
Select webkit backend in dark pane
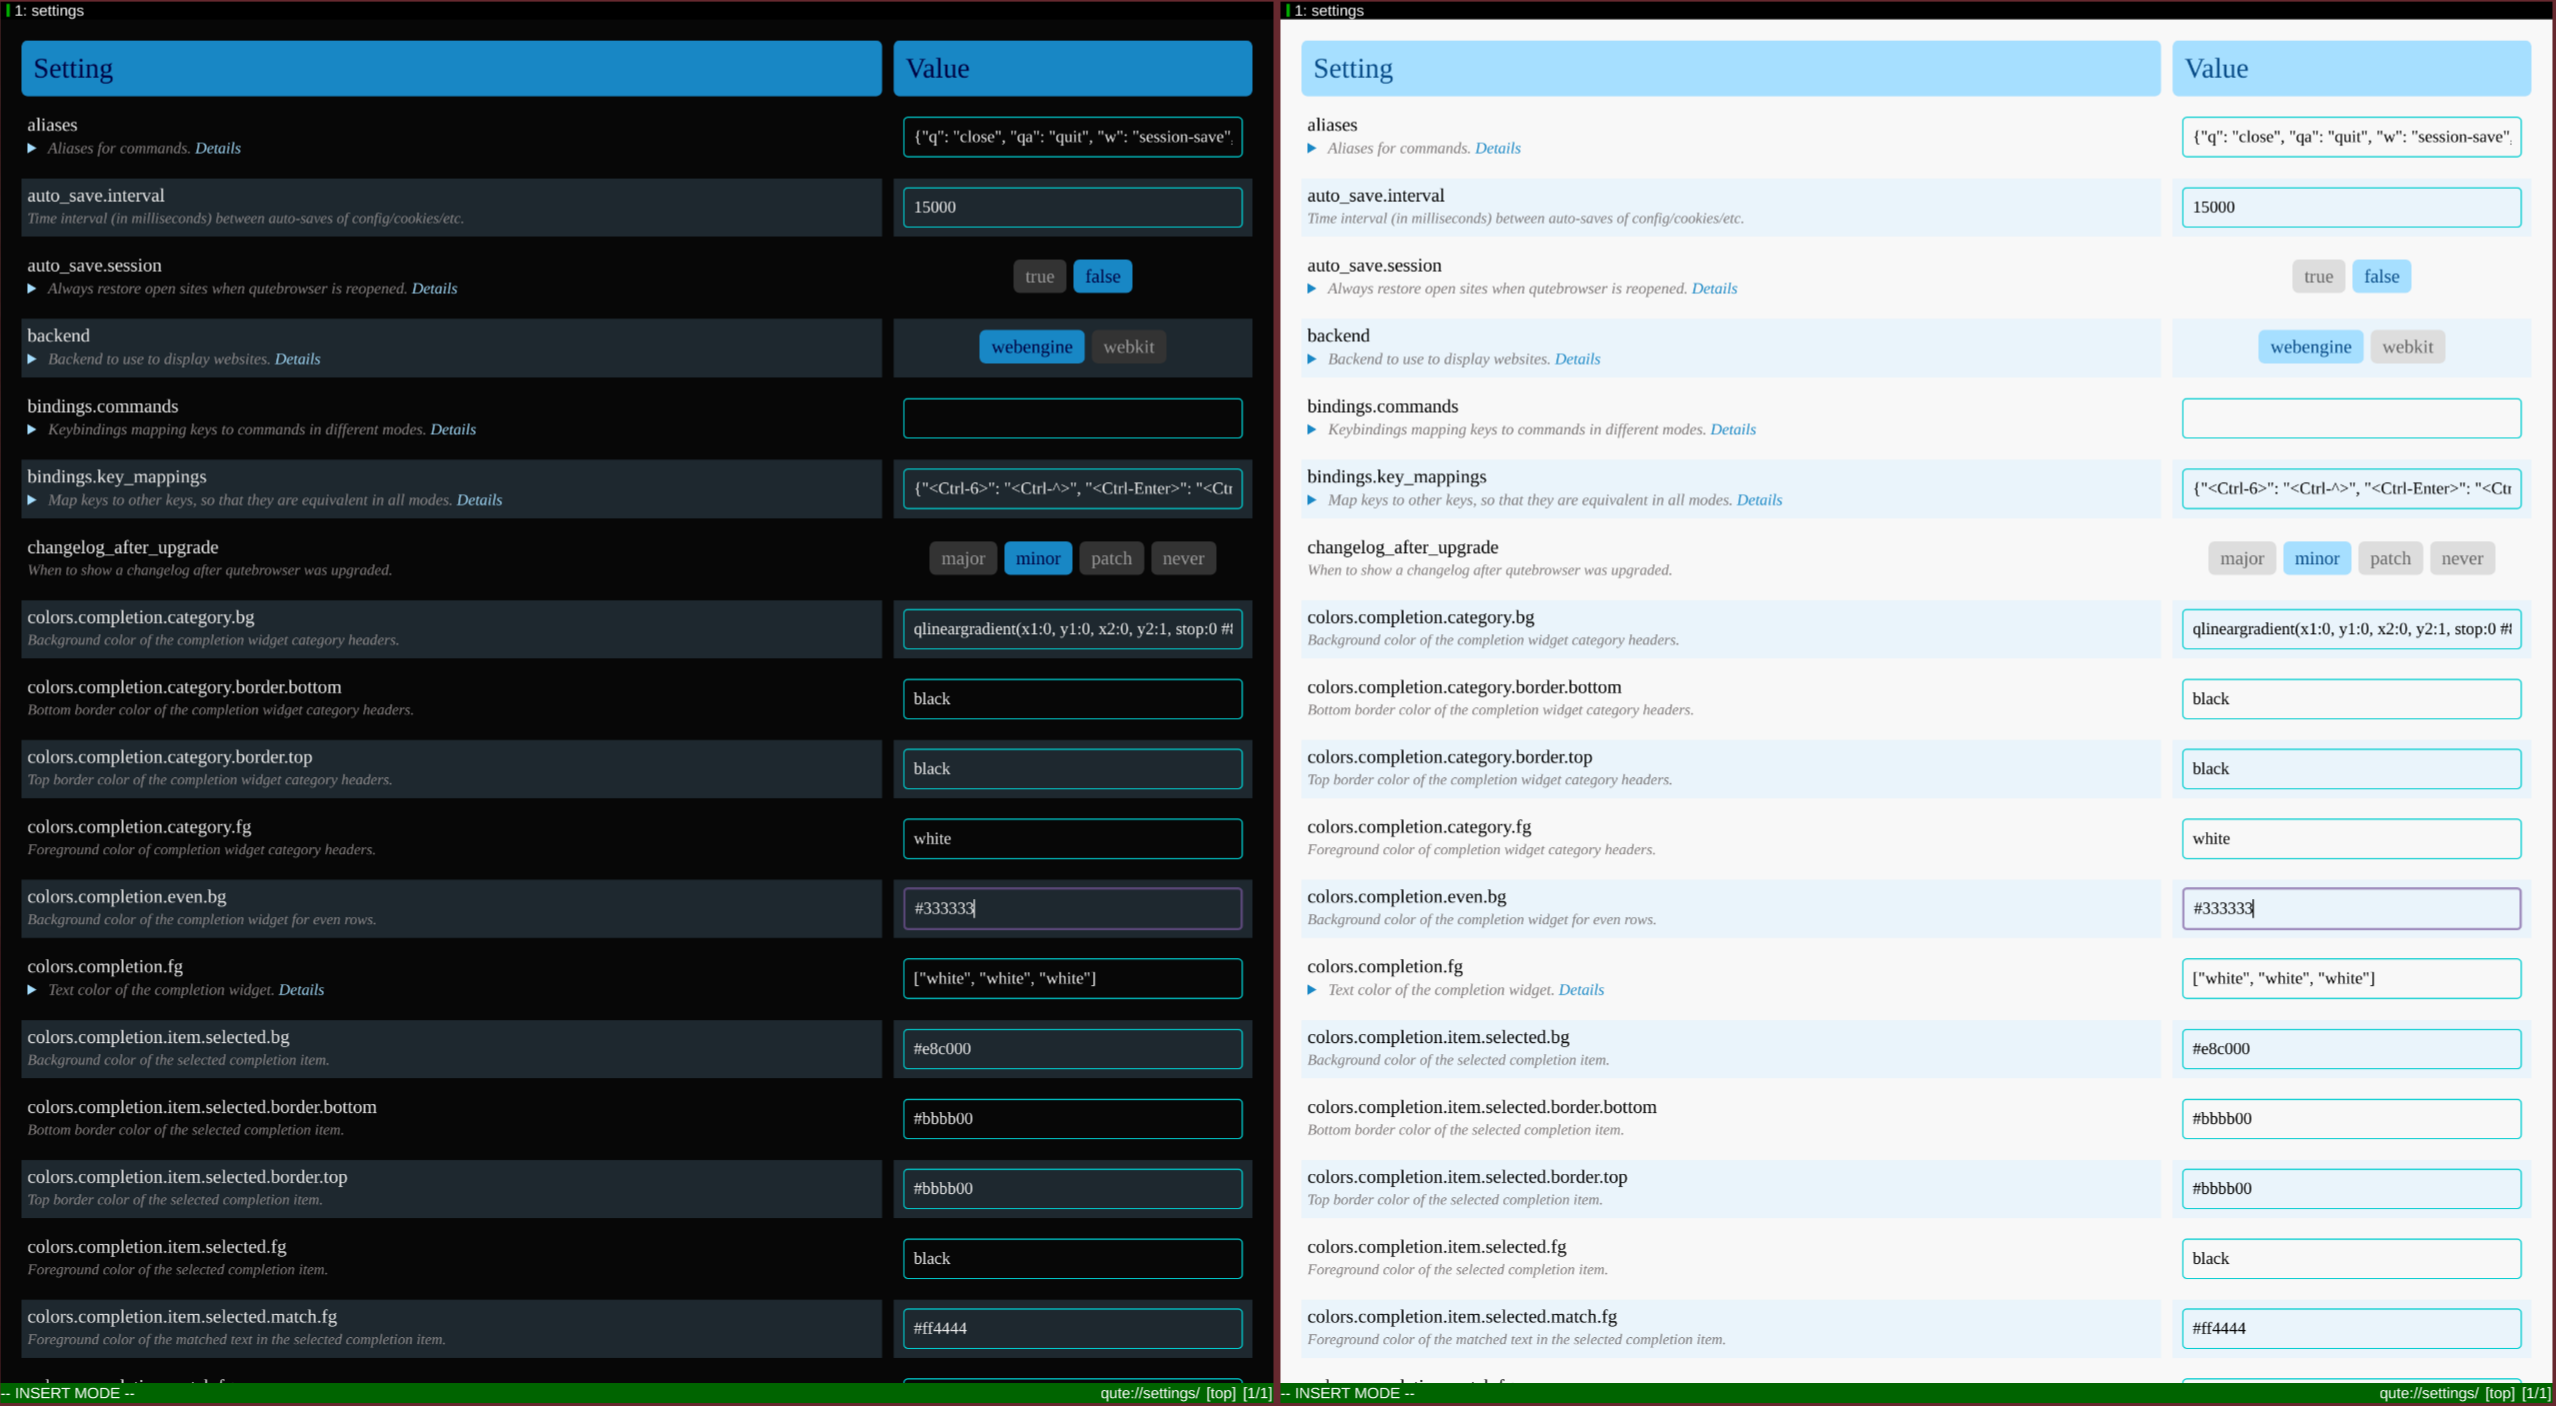tap(1128, 347)
